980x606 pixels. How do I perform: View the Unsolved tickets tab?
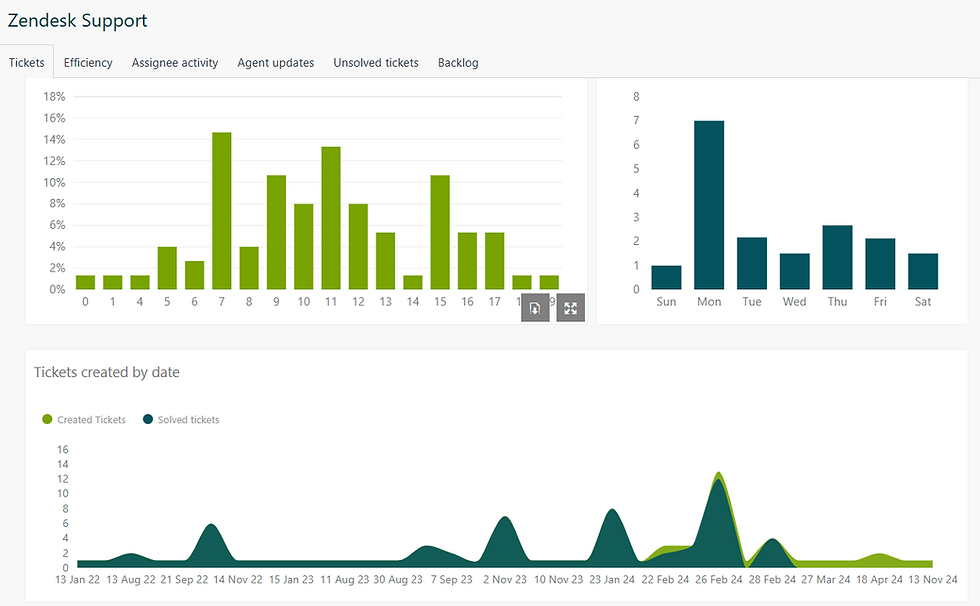pyautogui.click(x=375, y=62)
